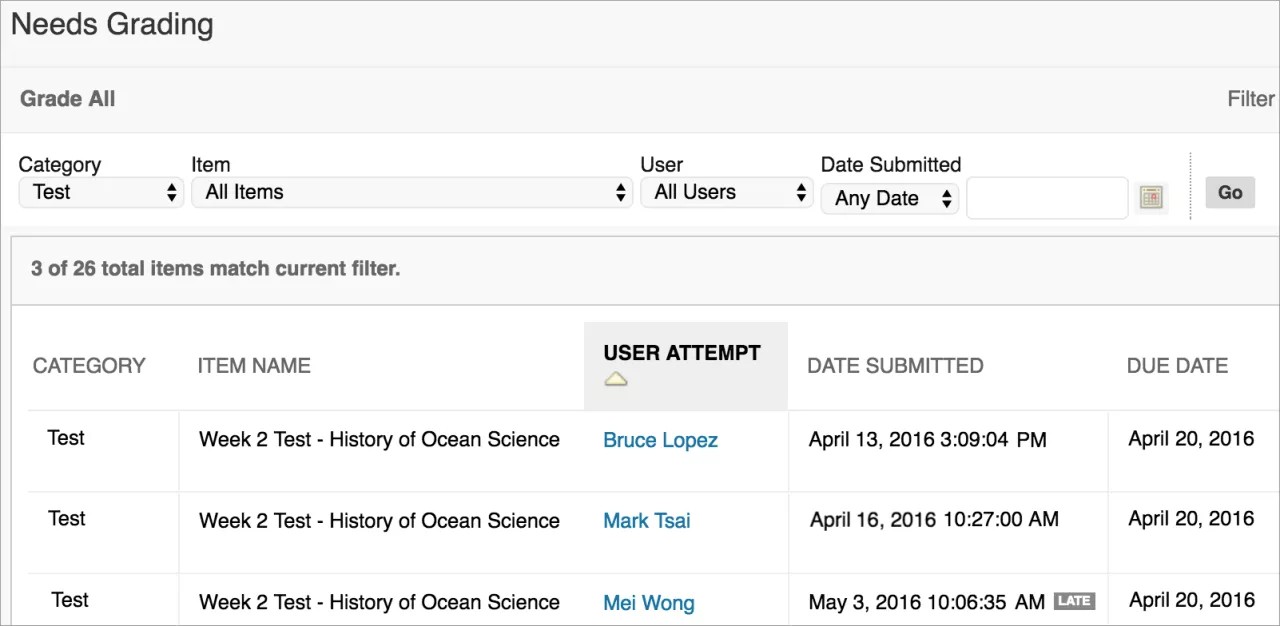Expand the Item dropdown showing All Items
Viewport: 1280px width, 626px height.
point(412,192)
